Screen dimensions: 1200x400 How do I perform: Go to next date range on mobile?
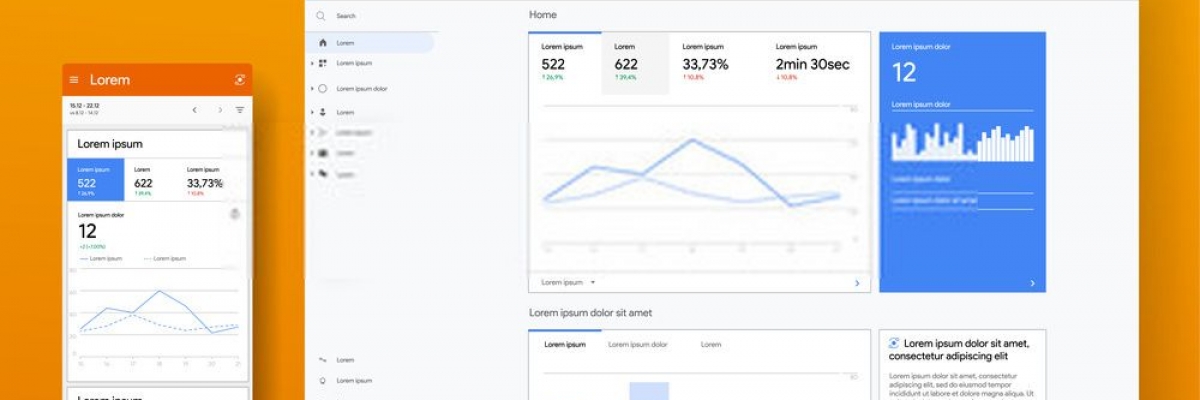click(x=220, y=110)
